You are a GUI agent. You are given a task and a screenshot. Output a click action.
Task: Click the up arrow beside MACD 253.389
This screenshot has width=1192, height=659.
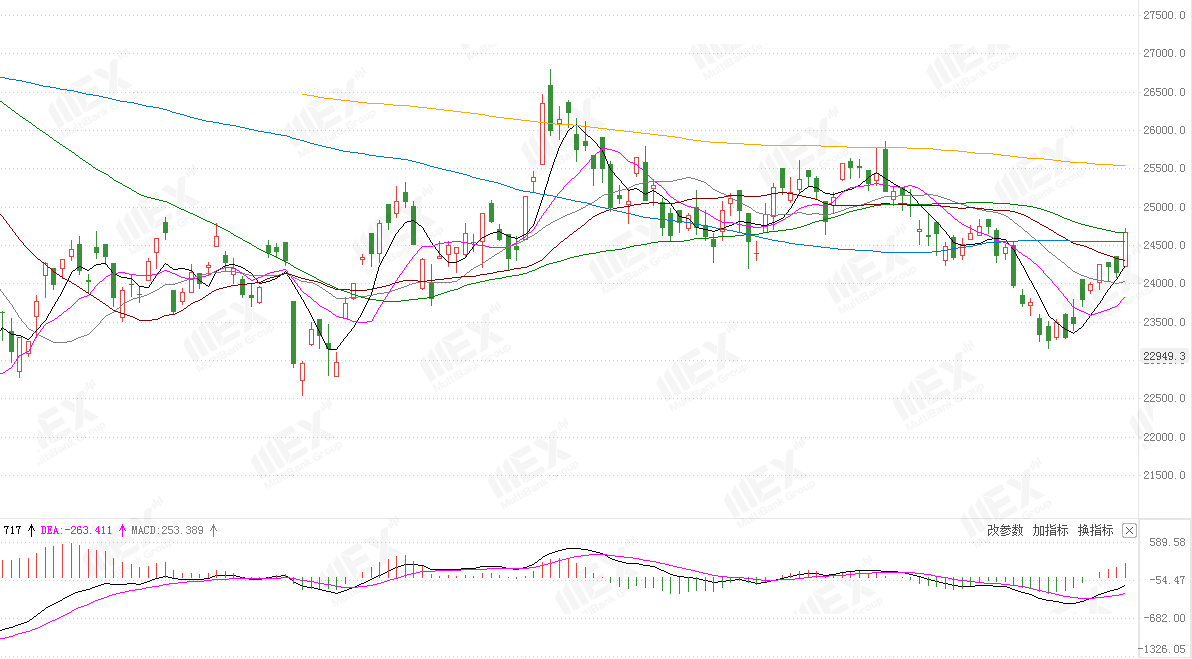[214, 531]
